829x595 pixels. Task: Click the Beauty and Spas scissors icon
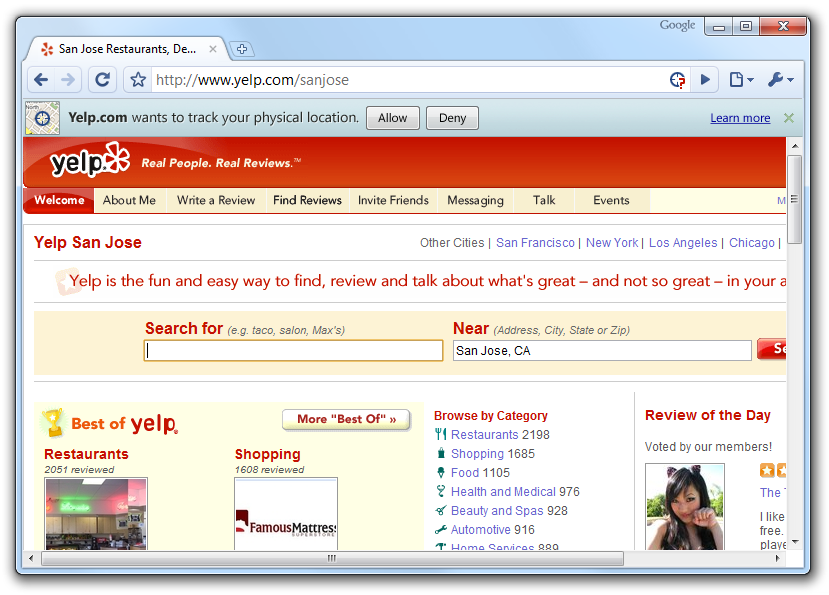coord(440,510)
